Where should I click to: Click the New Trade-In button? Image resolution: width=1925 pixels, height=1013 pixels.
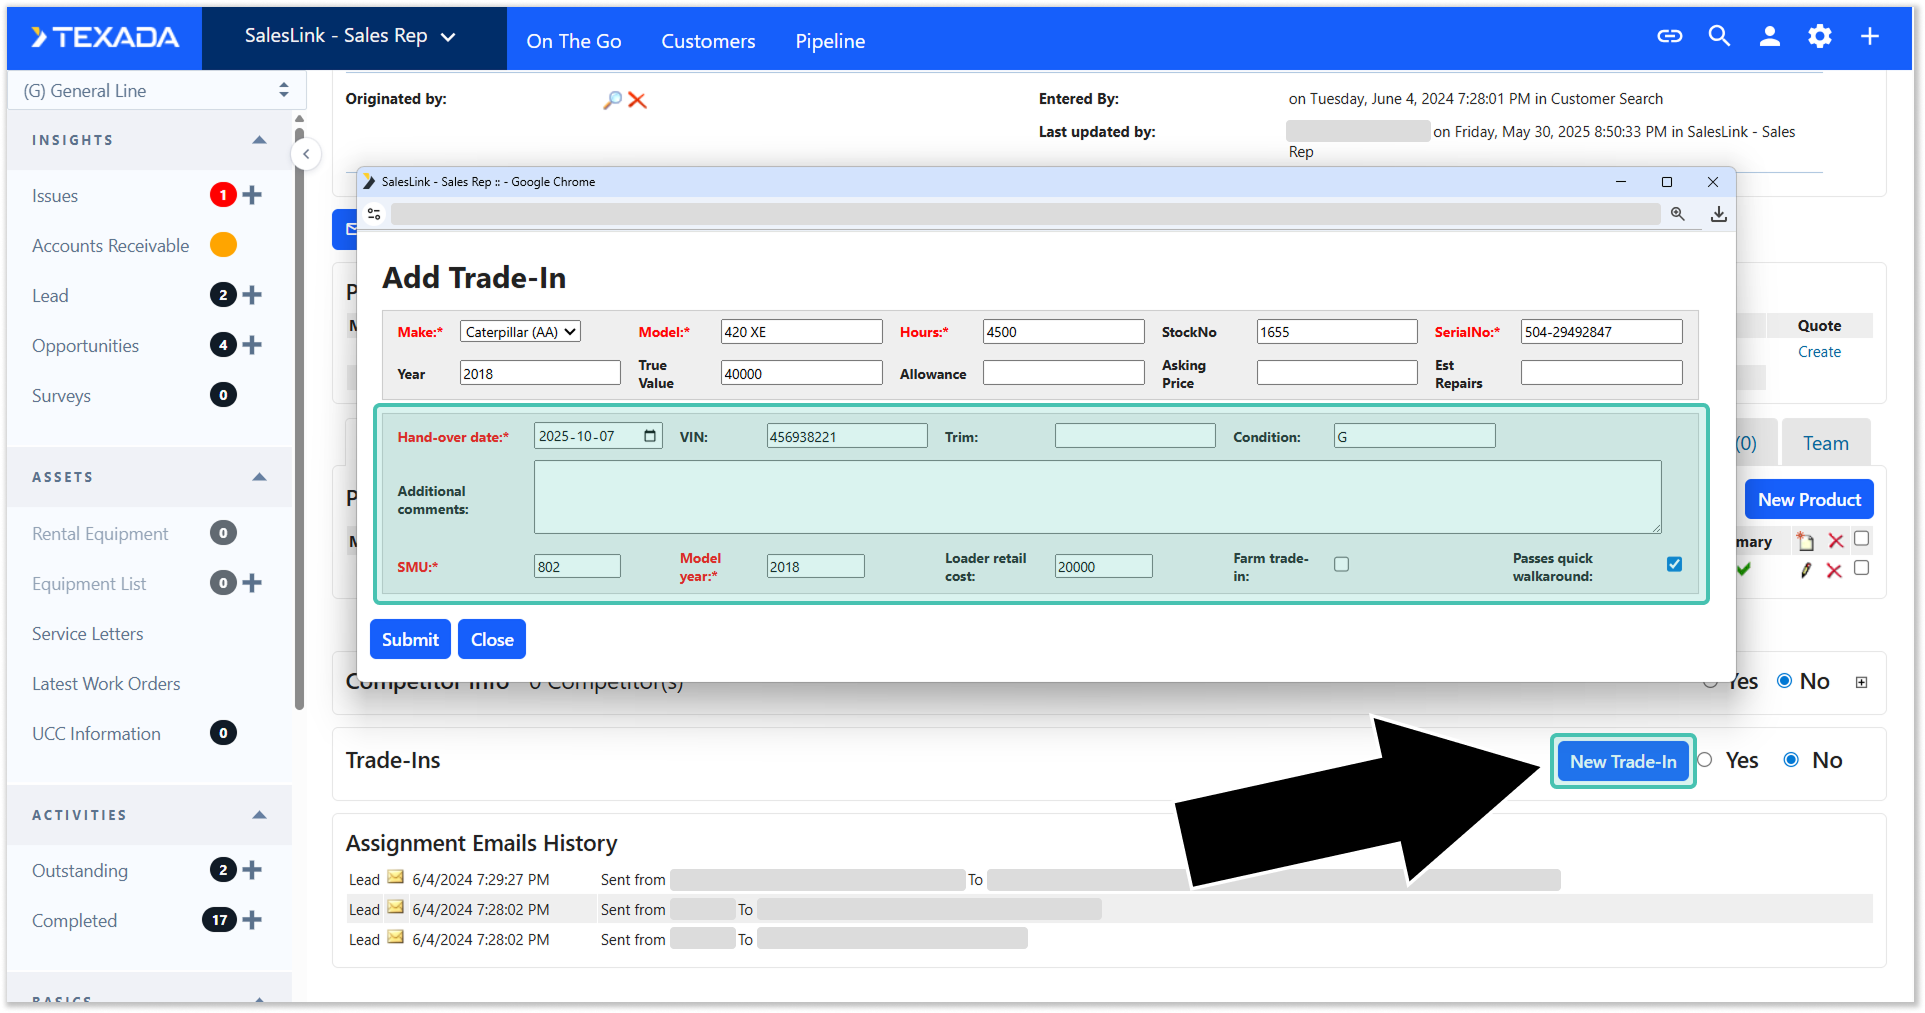(1622, 761)
